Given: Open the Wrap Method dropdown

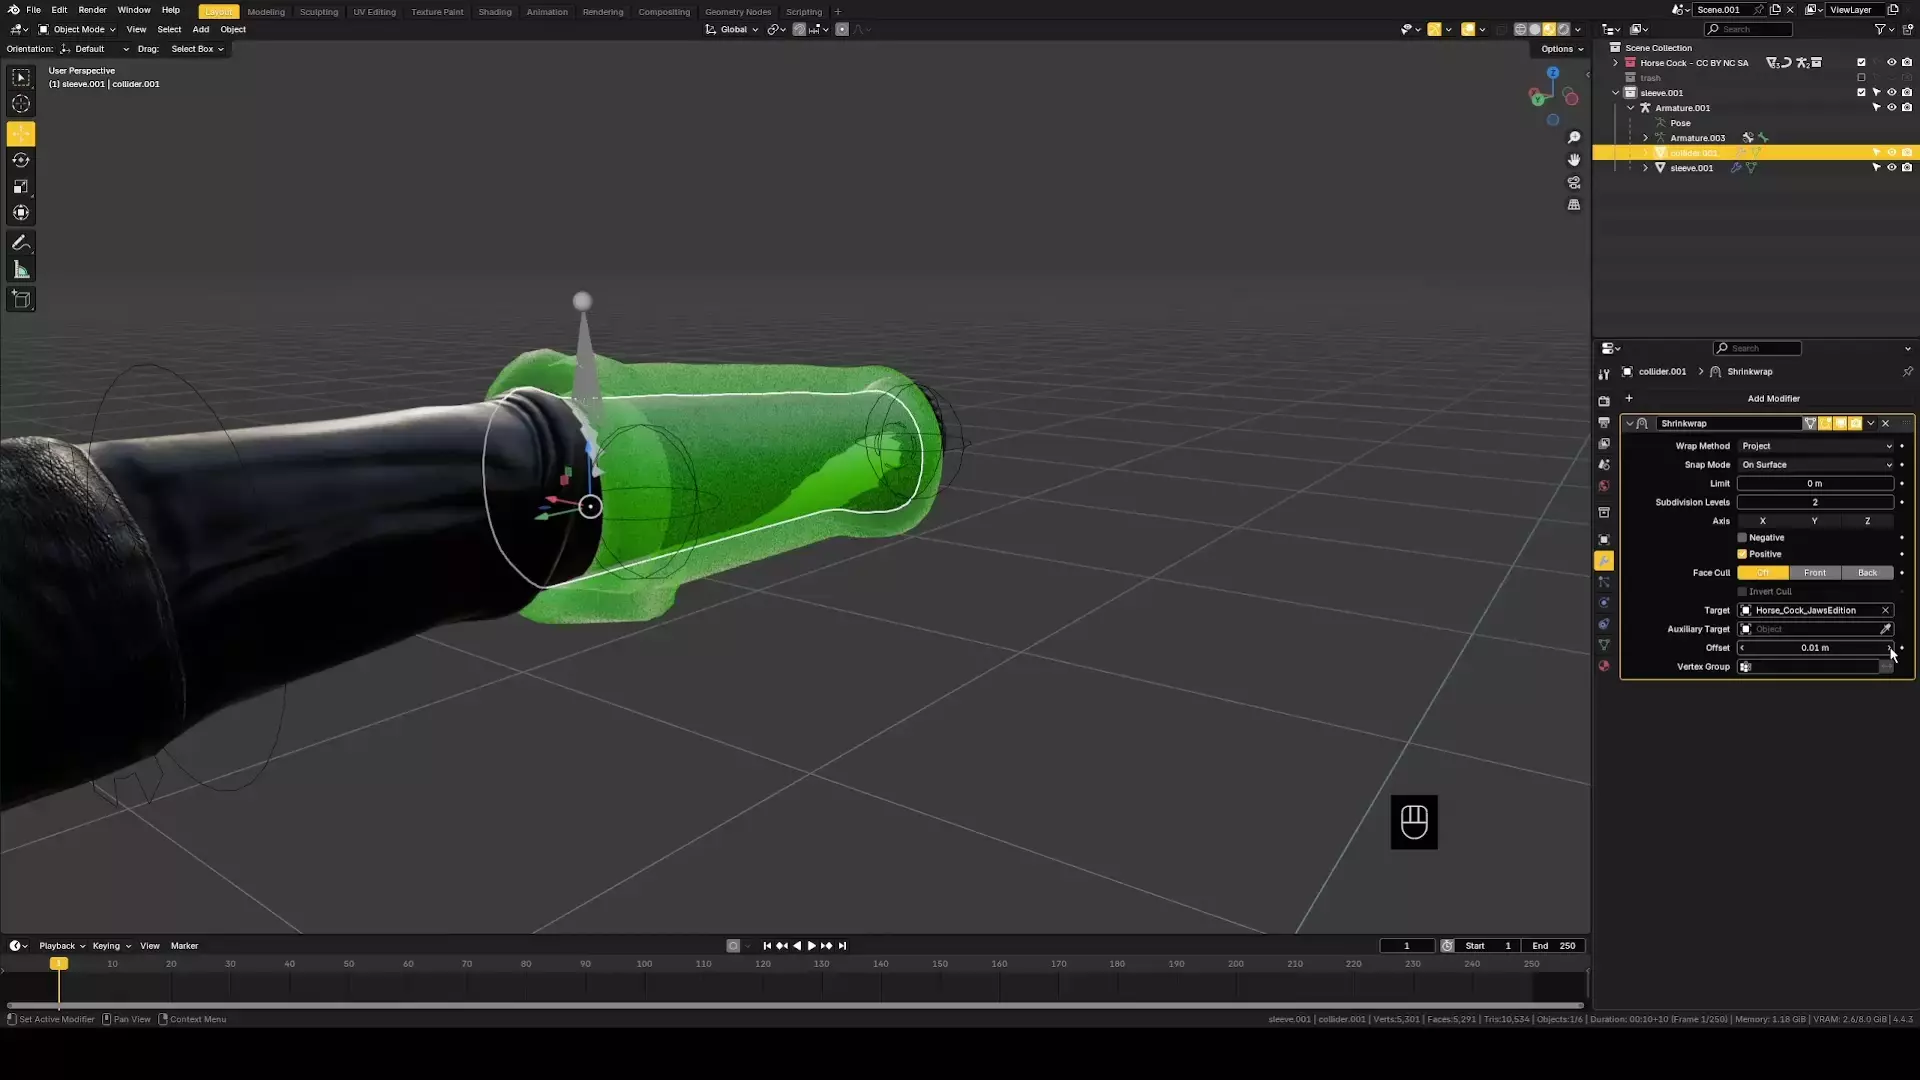Looking at the screenshot, I should pyautogui.click(x=1815, y=446).
